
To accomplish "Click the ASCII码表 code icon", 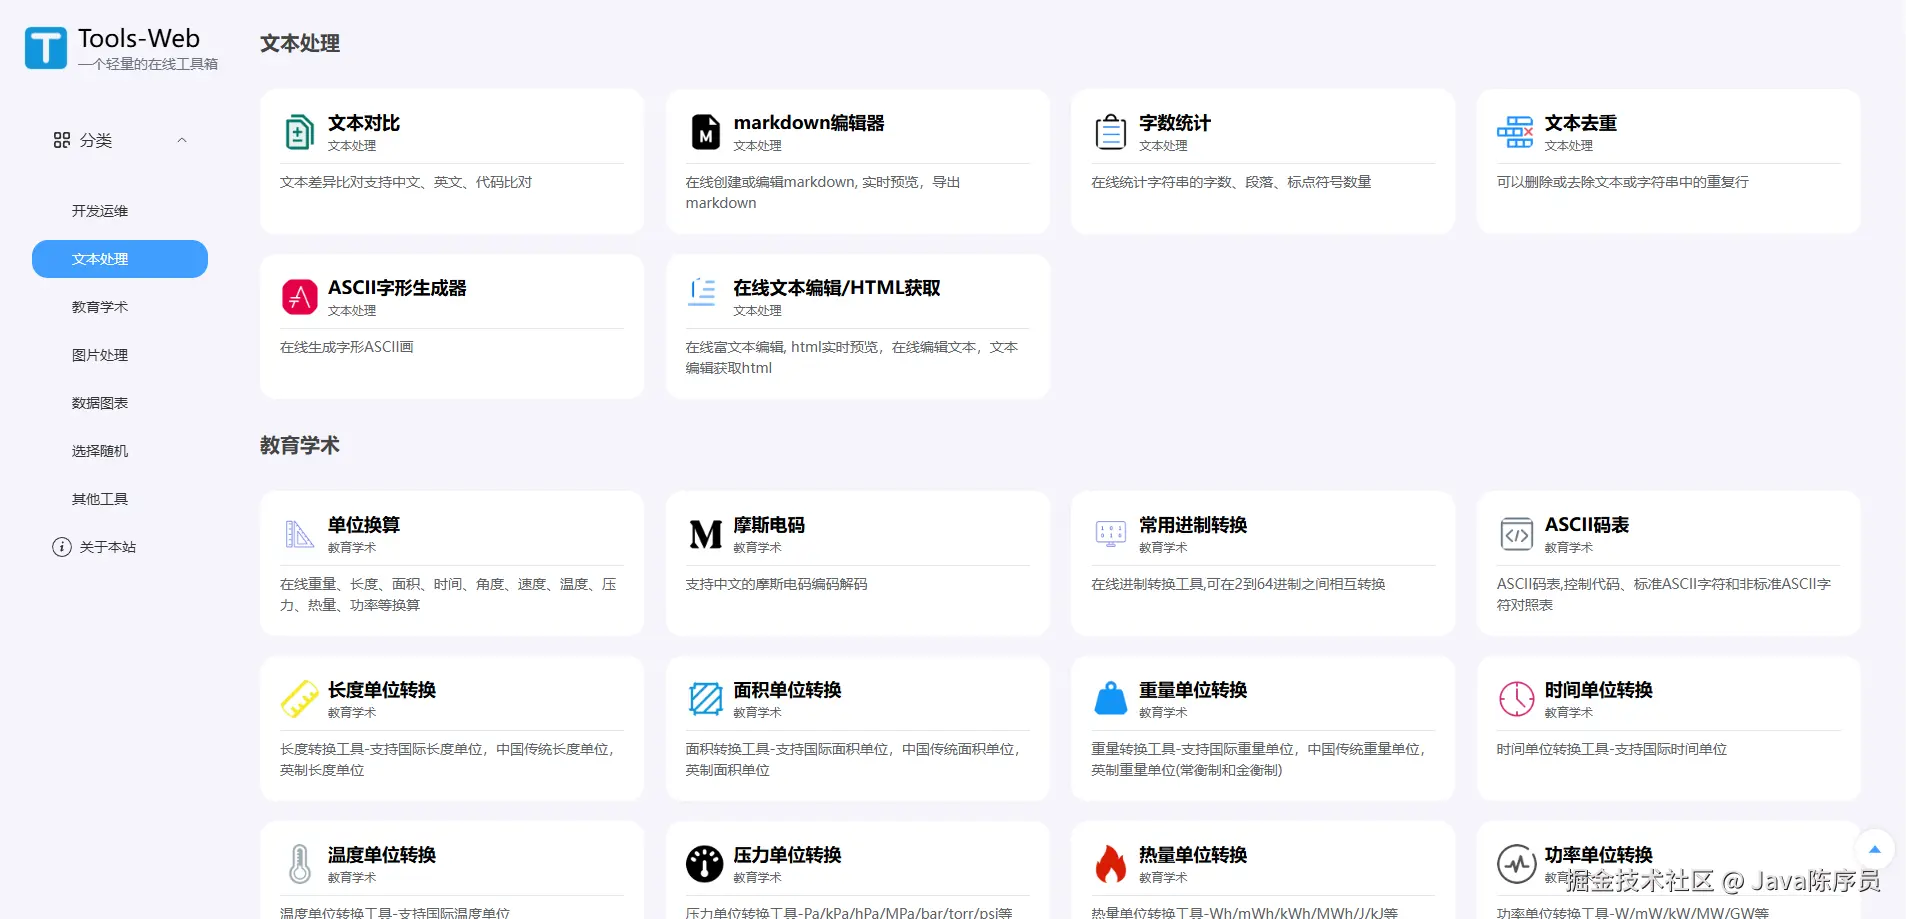I will point(1516,534).
